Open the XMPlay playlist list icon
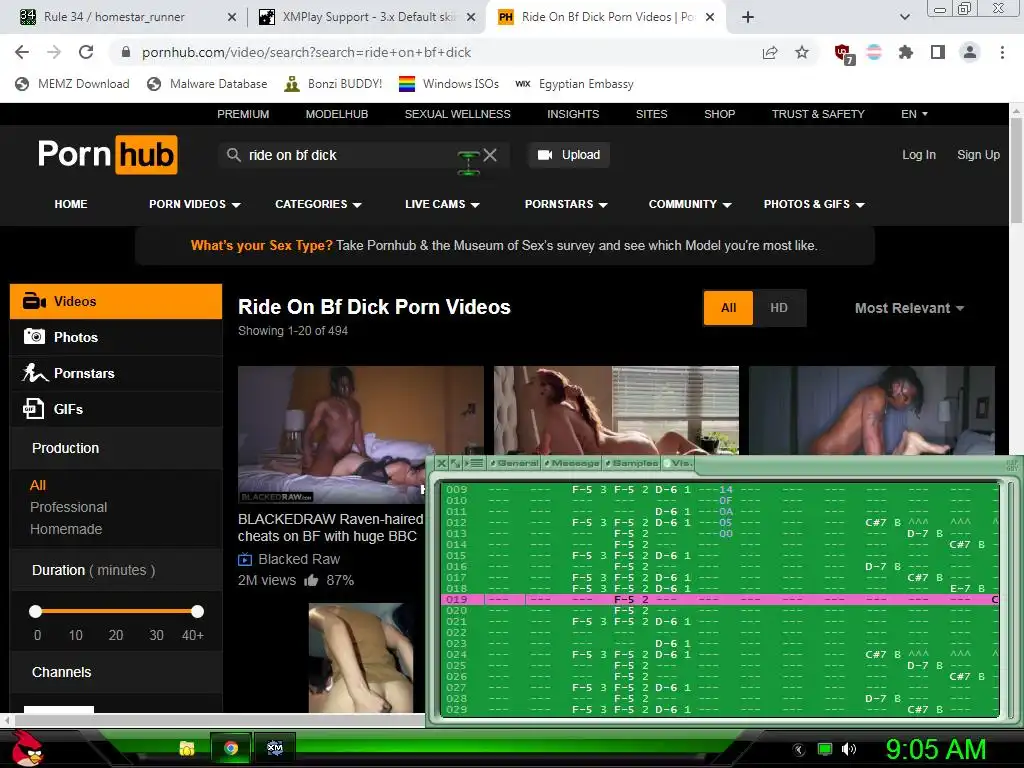The image size is (1024, 768). (476, 463)
